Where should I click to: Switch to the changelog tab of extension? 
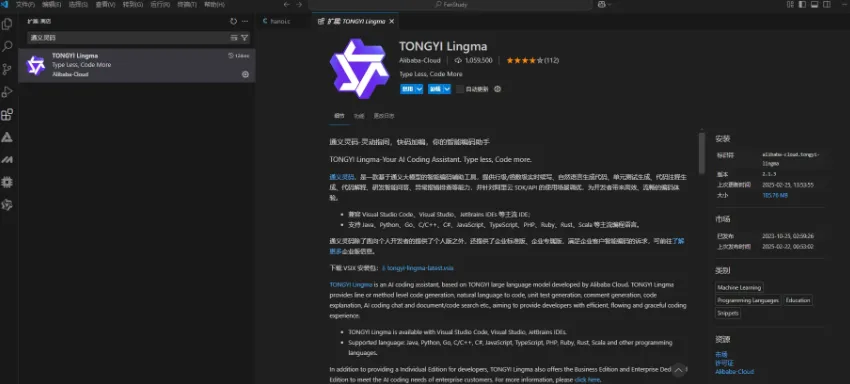[x=383, y=116]
